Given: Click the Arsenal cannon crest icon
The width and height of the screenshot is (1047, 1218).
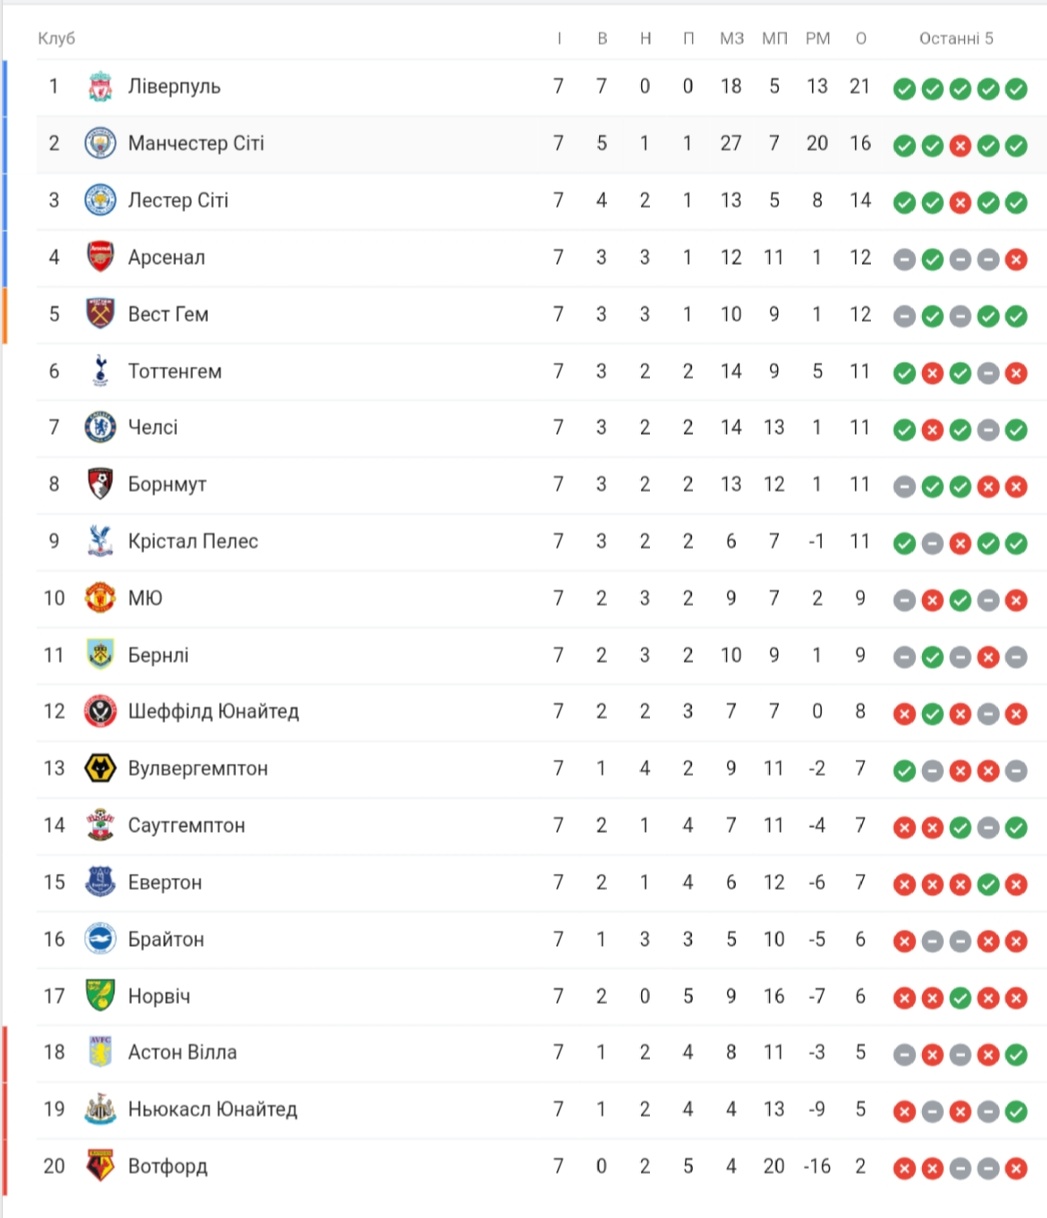Looking at the screenshot, I should click(x=100, y=257).
